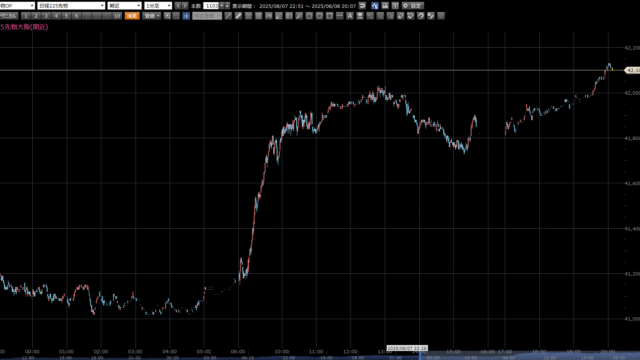Open the 設定 settings button
The width and height of the screenshot is (640, 360).
click(x=413, y=6)
